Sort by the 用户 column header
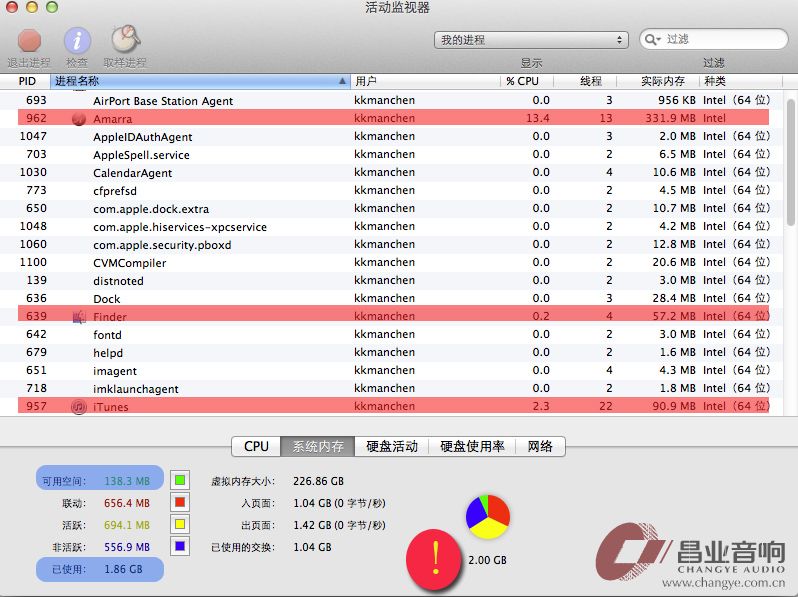Image resolution: width=798 pixels, height=597 pixels. (425, 81)
